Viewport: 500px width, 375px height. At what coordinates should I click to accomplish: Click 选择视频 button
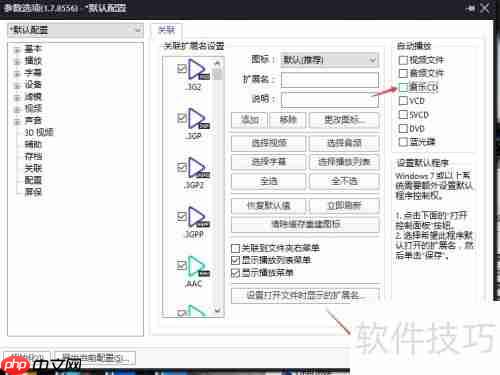pos(268,143)
